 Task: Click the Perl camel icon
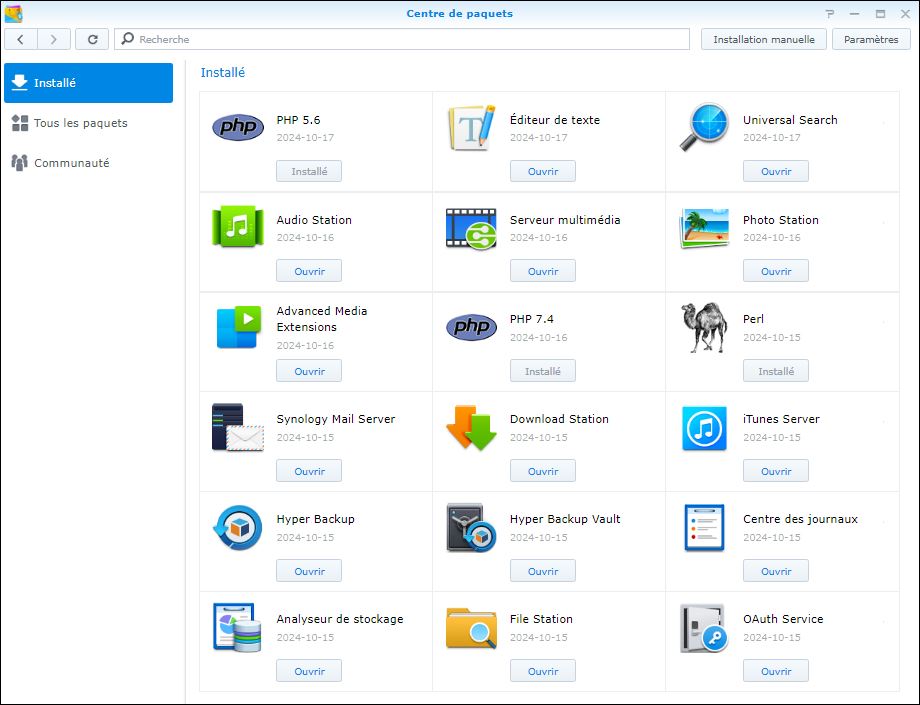pyautogui.click(x=704, y=327)
